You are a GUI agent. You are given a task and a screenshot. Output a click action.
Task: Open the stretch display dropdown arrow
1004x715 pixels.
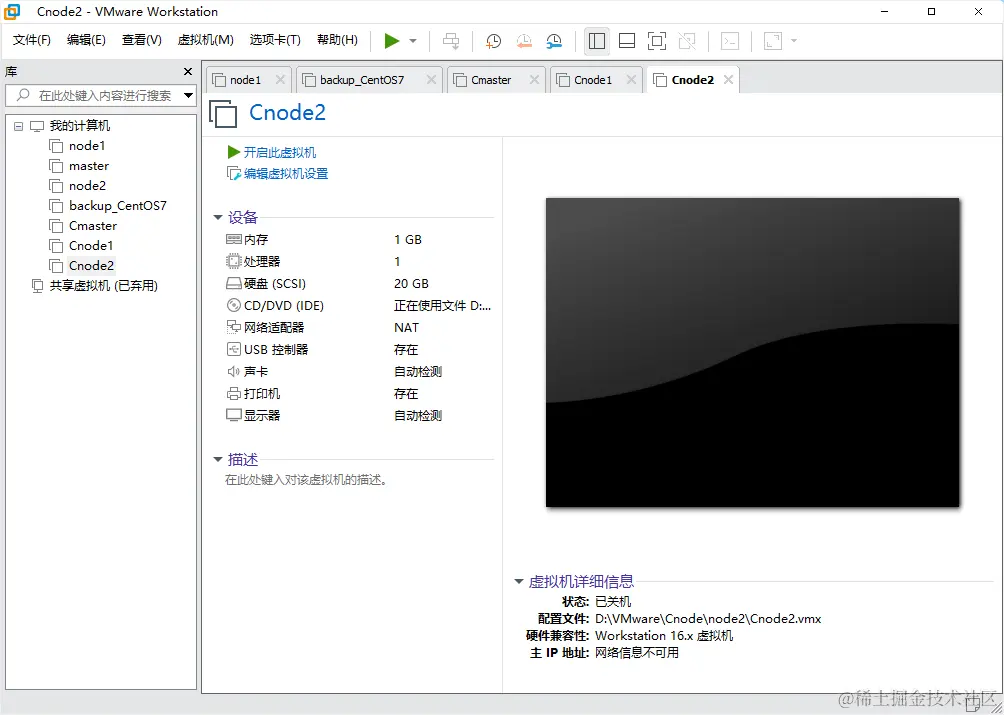pos(794,41)
